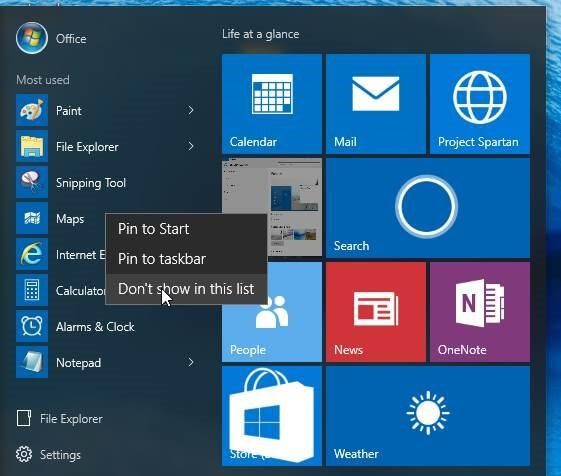Screen dimensions: 561x476
Task: Open the Mail tile
Action: (x=376, y=104)
